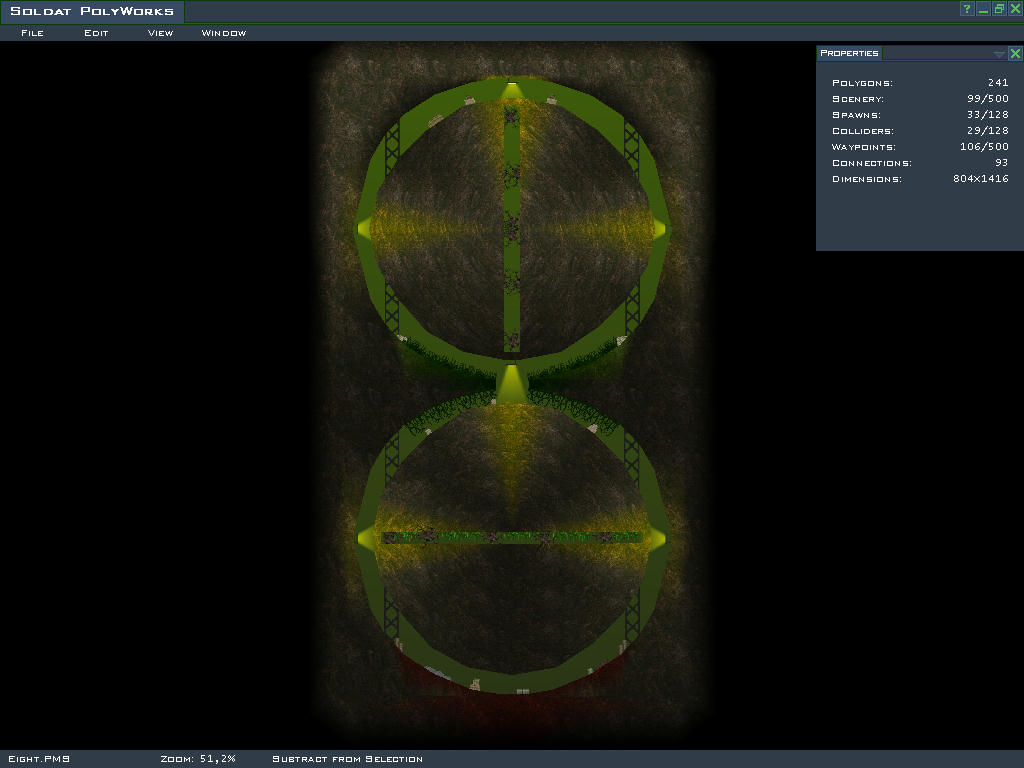Minimize the PolyWorks window

pos(983,9)
